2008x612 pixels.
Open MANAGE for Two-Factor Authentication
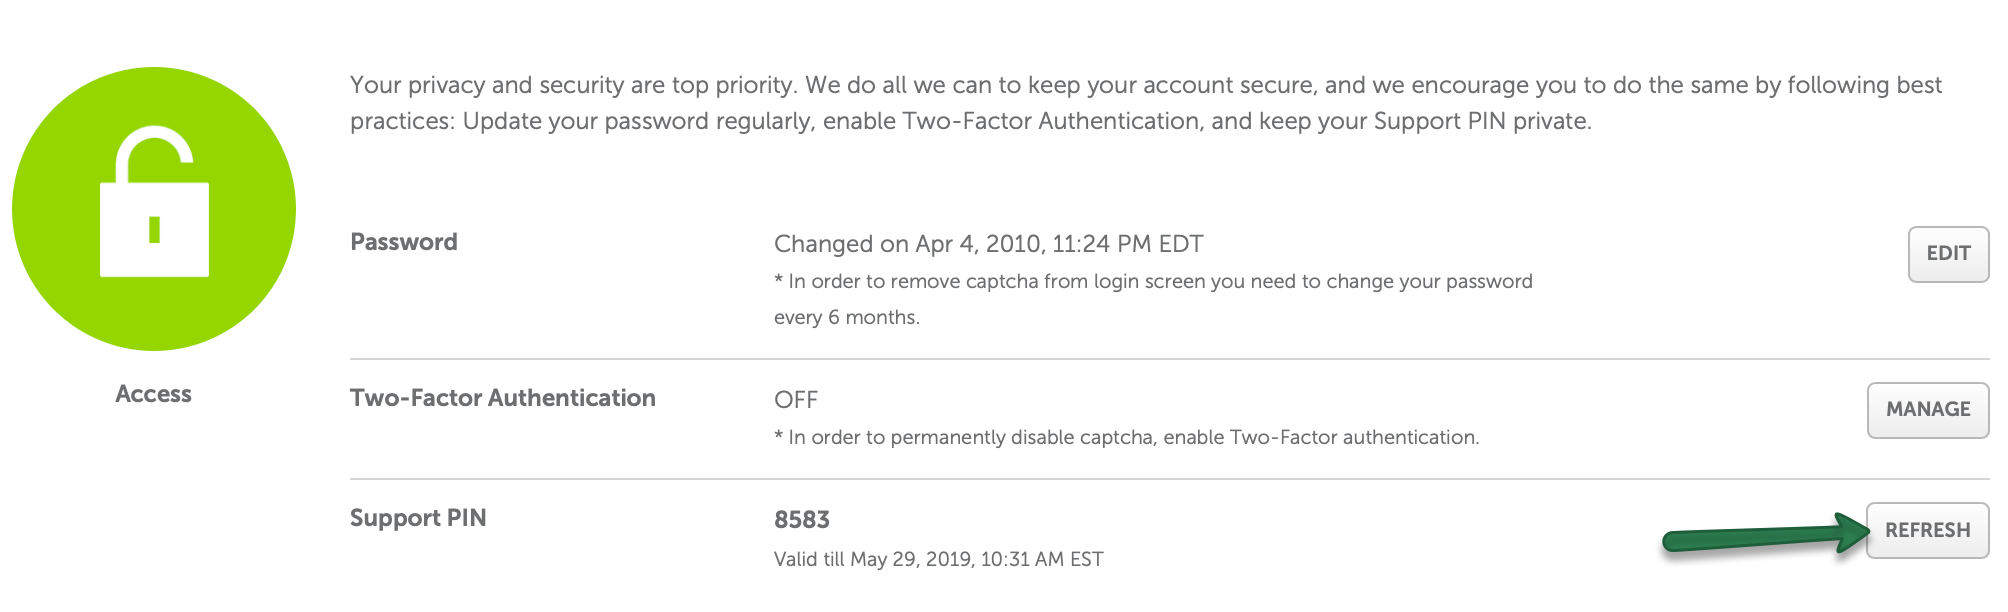(x=1928, y=410)
